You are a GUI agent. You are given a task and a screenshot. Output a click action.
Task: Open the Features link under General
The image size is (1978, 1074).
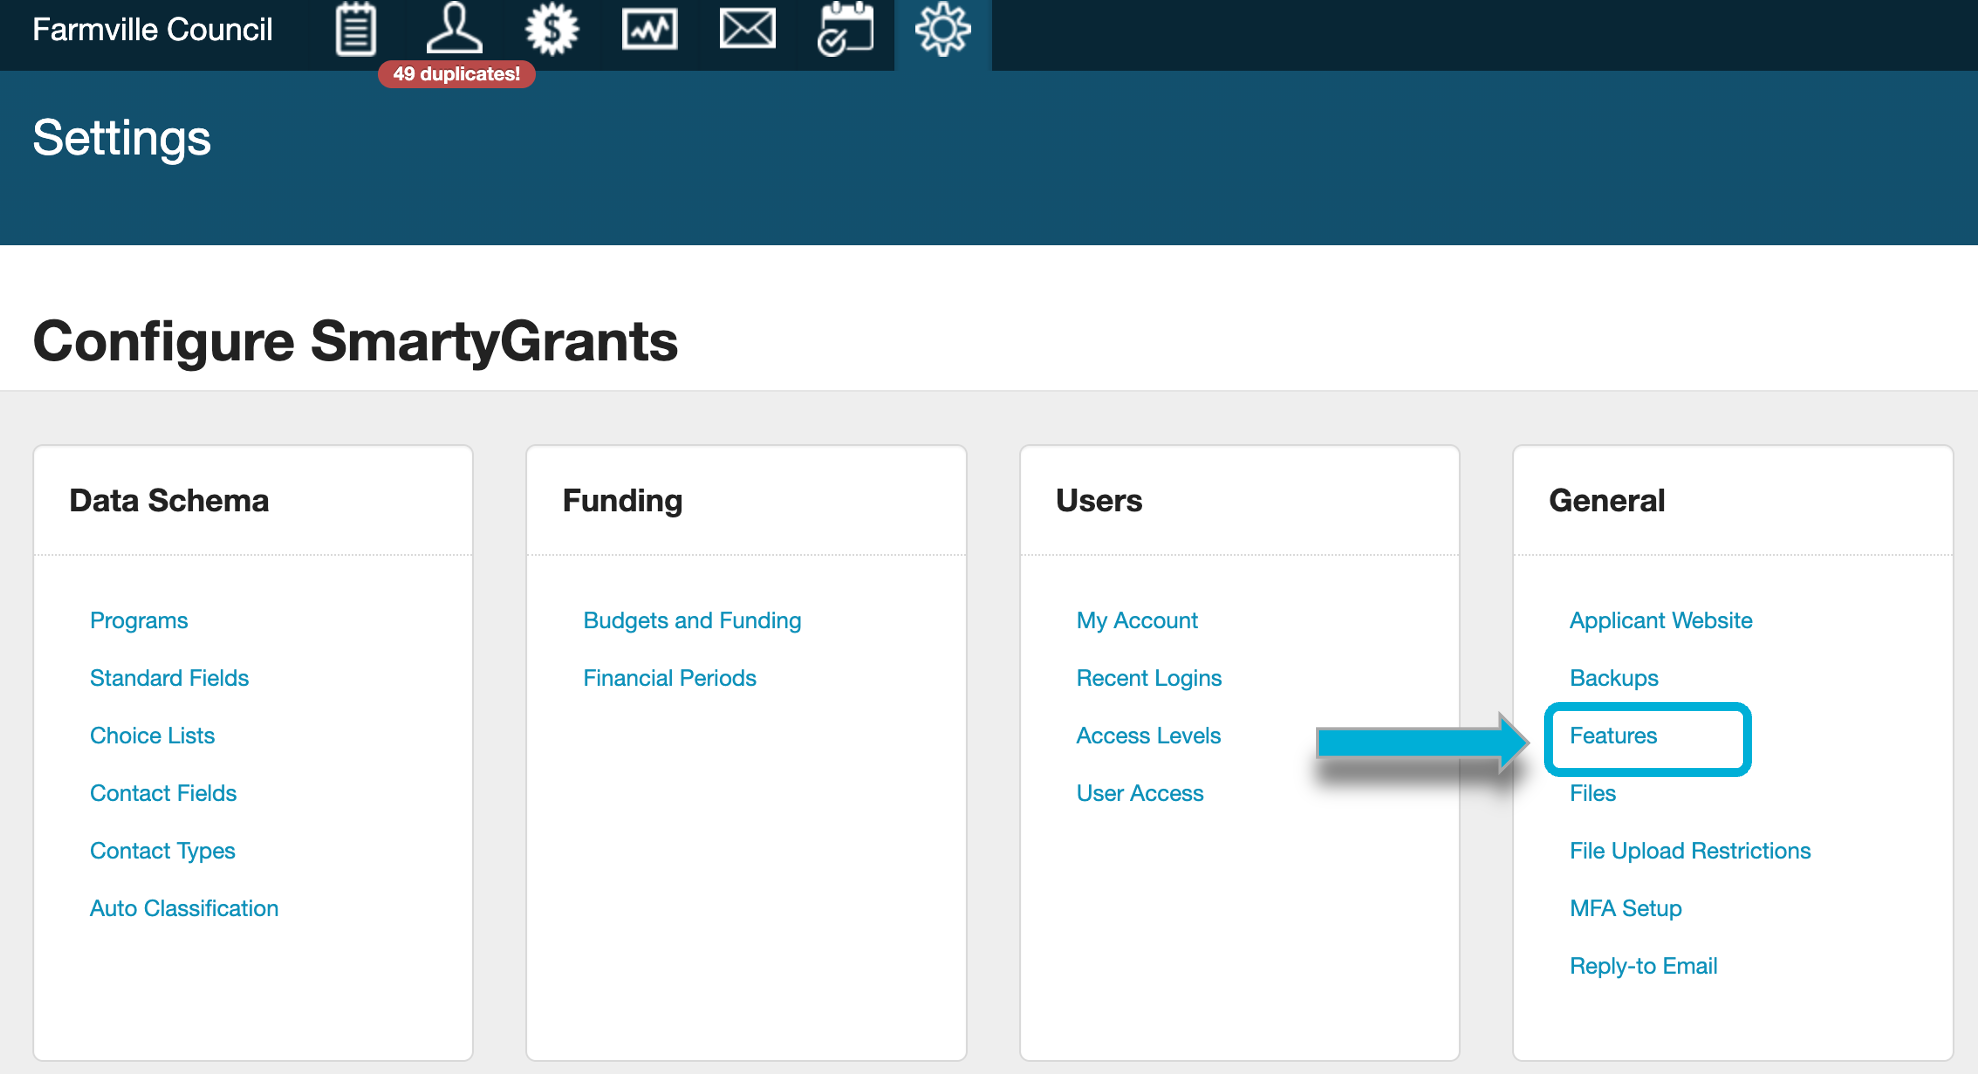coord(1612,736)
